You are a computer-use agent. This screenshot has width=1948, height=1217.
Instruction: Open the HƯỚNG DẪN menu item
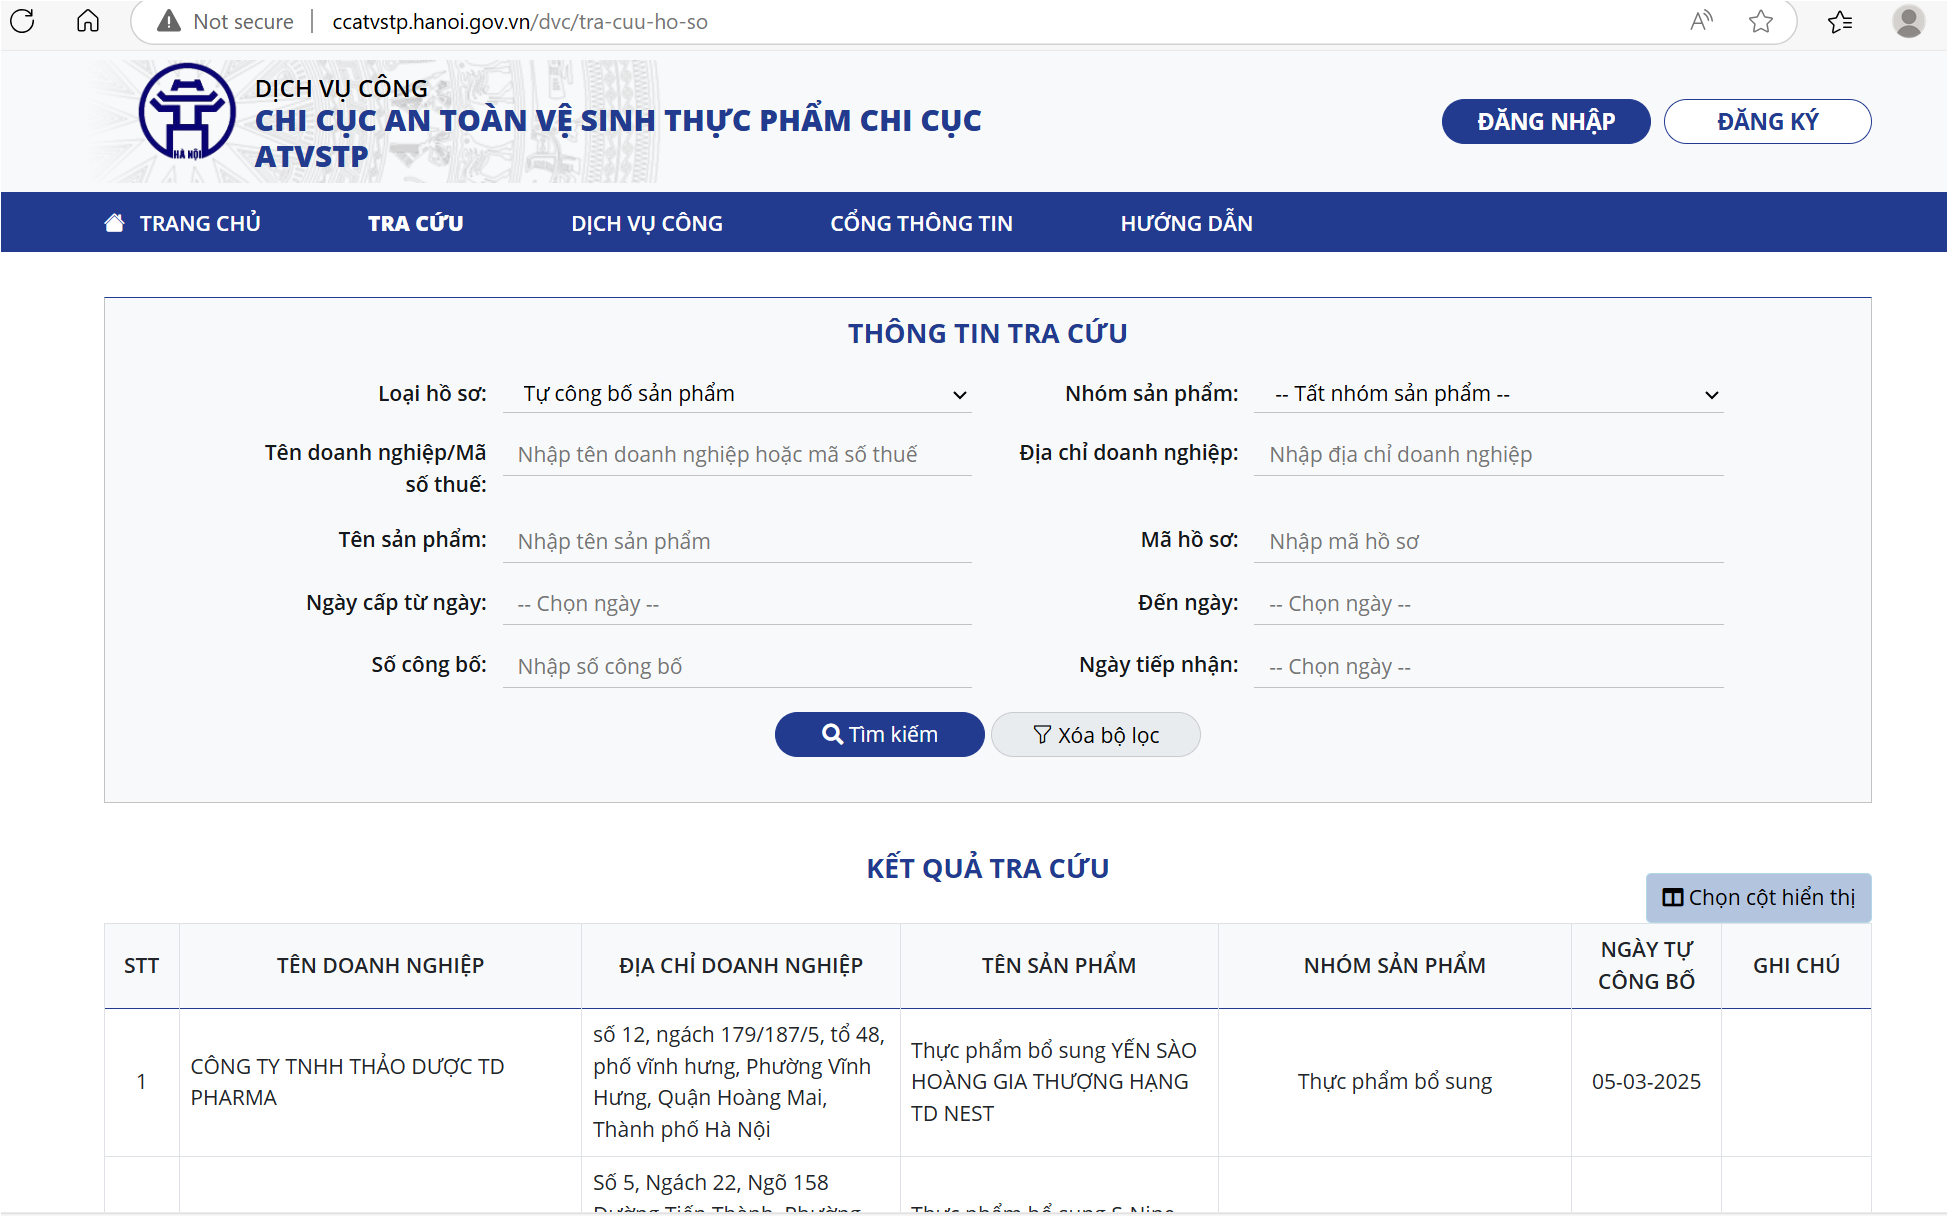pos(1186,223)
